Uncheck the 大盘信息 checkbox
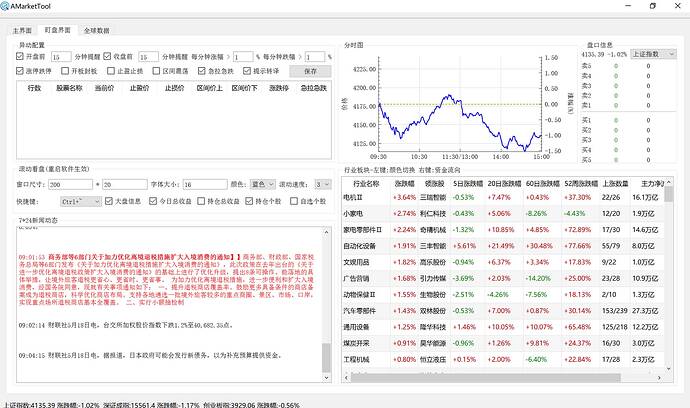The width and height of the screenshot is (690, 408). coord(109,201)
